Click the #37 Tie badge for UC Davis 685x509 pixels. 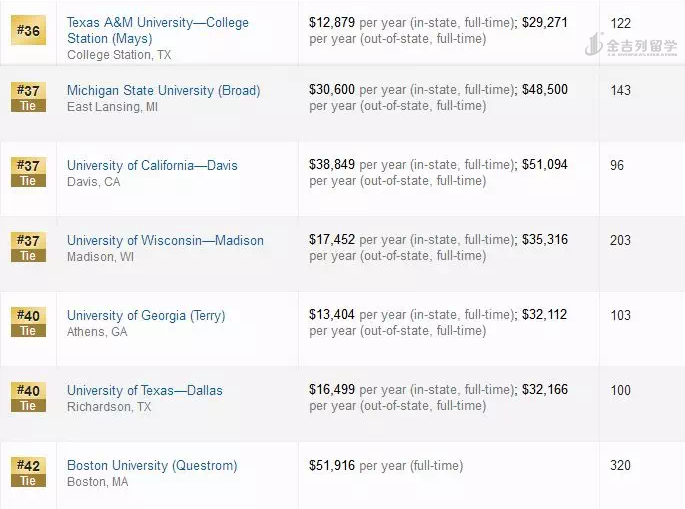28,172
